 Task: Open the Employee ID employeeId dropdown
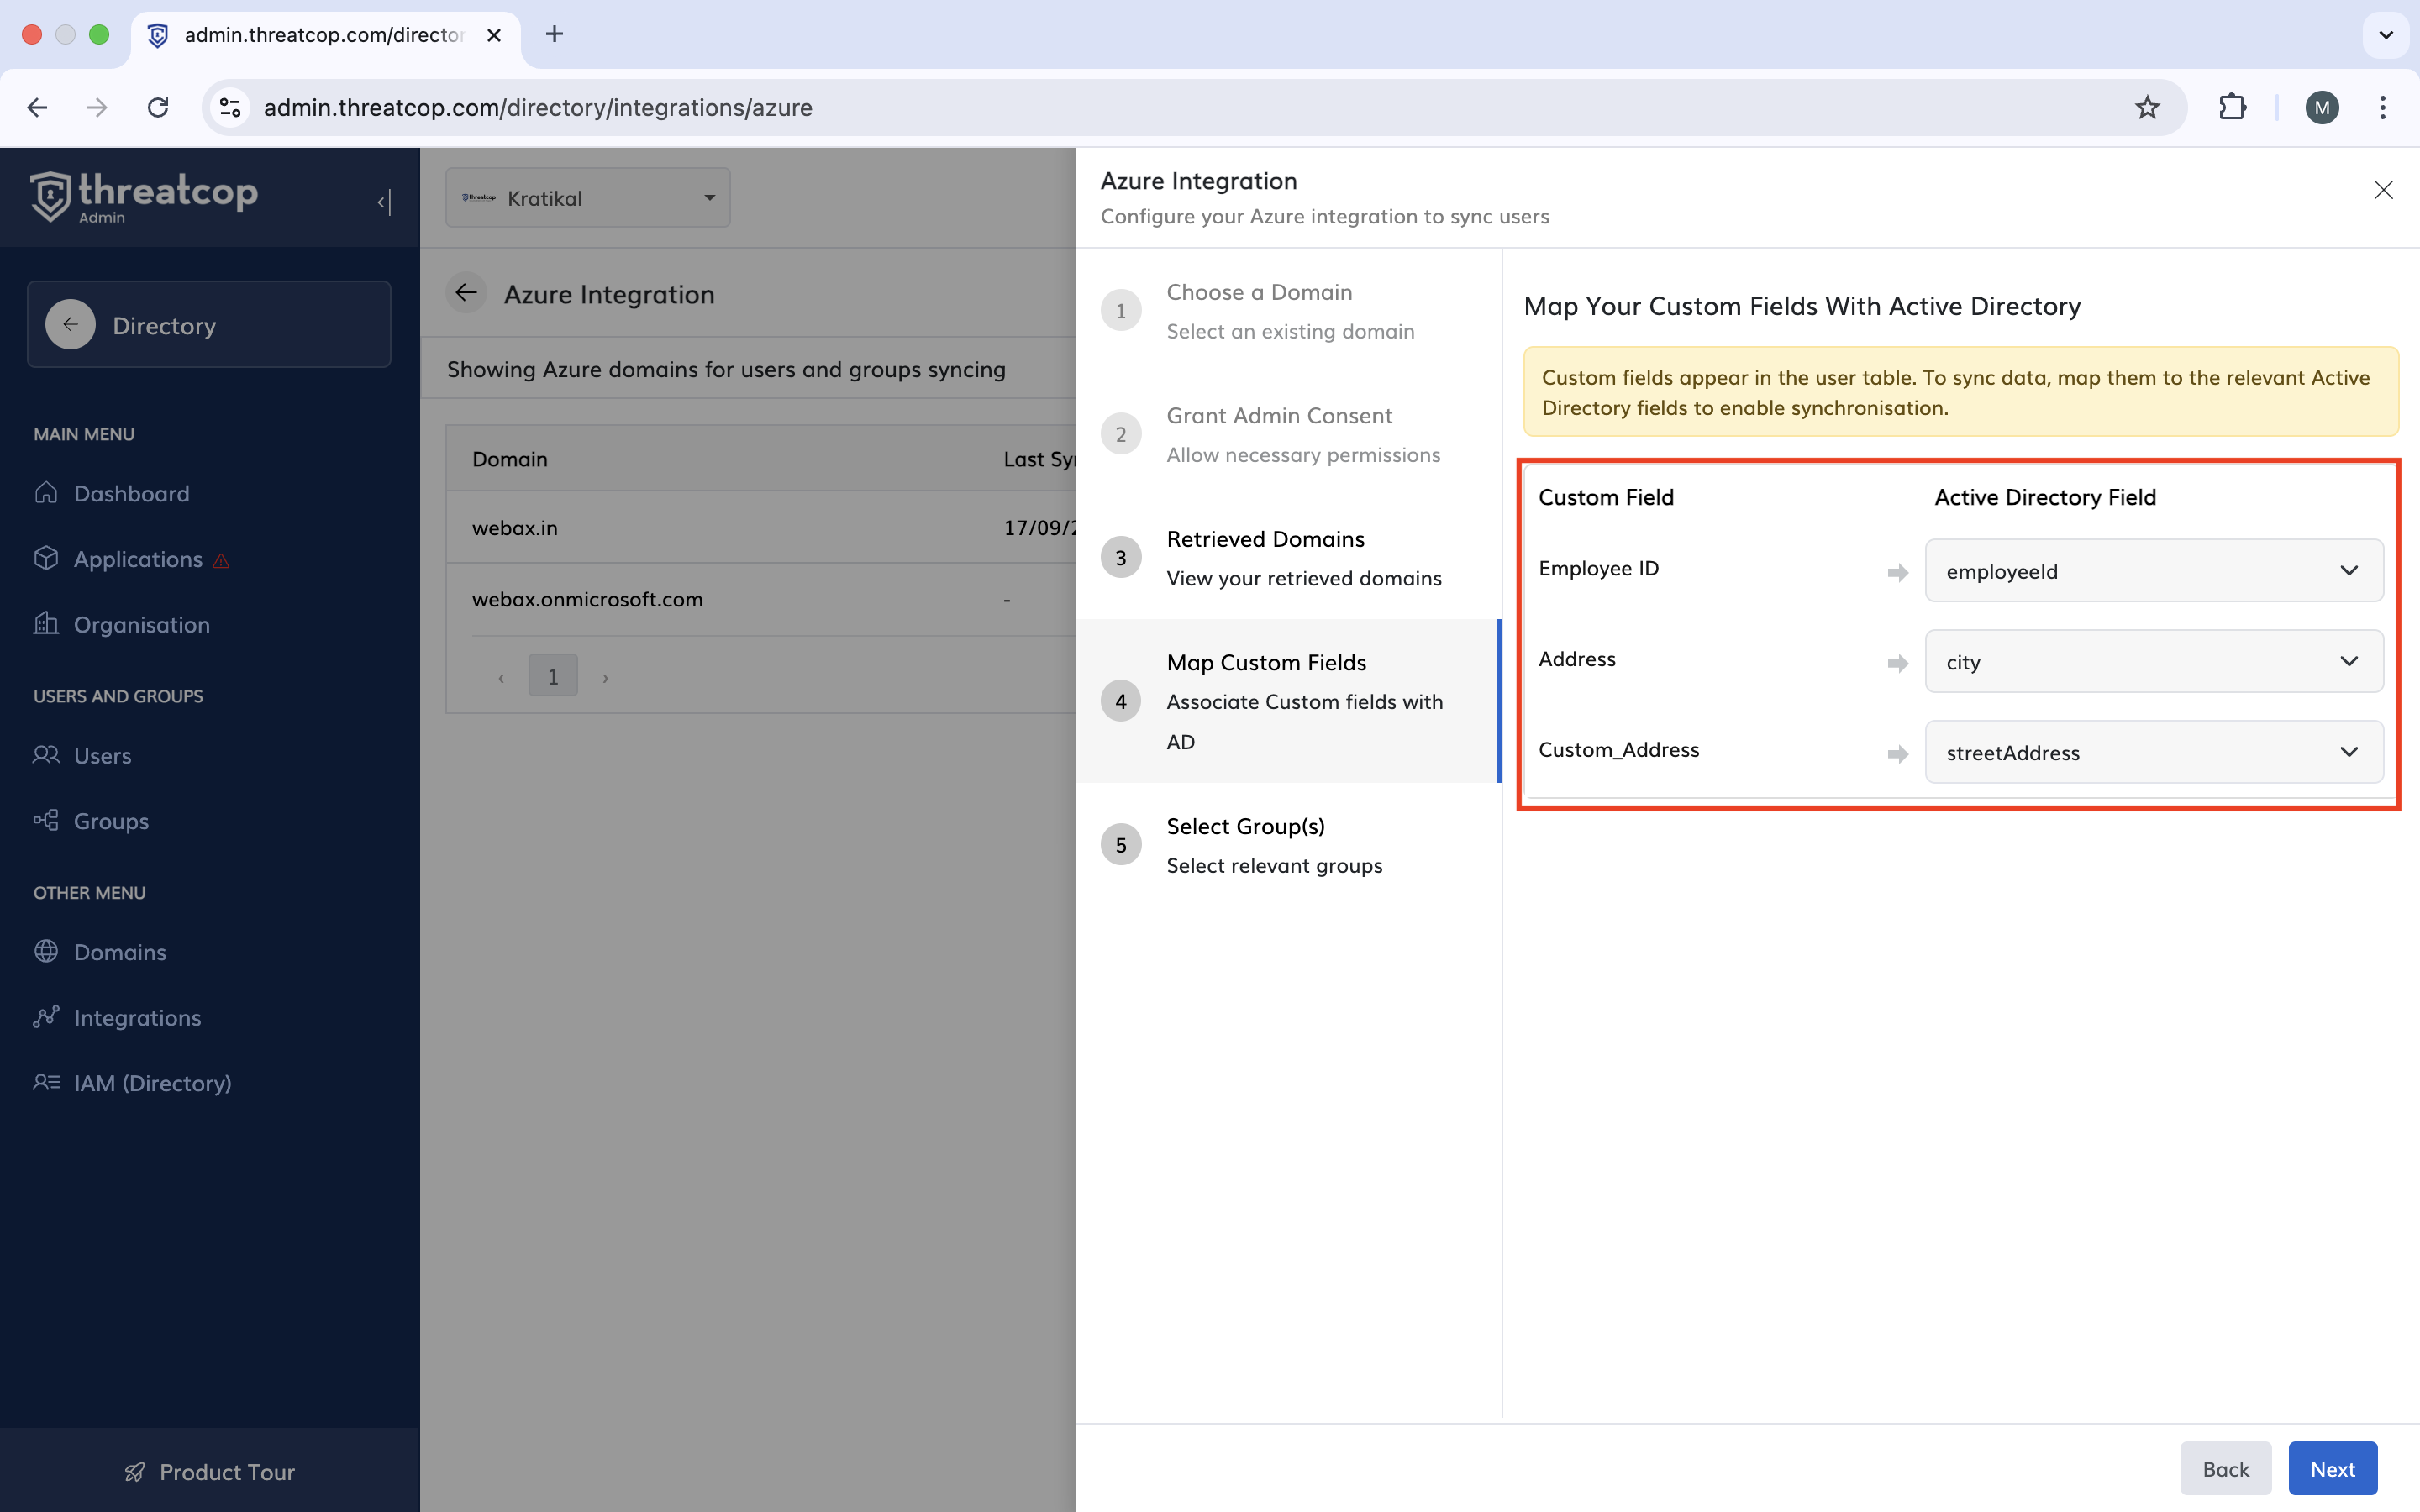2153,571
